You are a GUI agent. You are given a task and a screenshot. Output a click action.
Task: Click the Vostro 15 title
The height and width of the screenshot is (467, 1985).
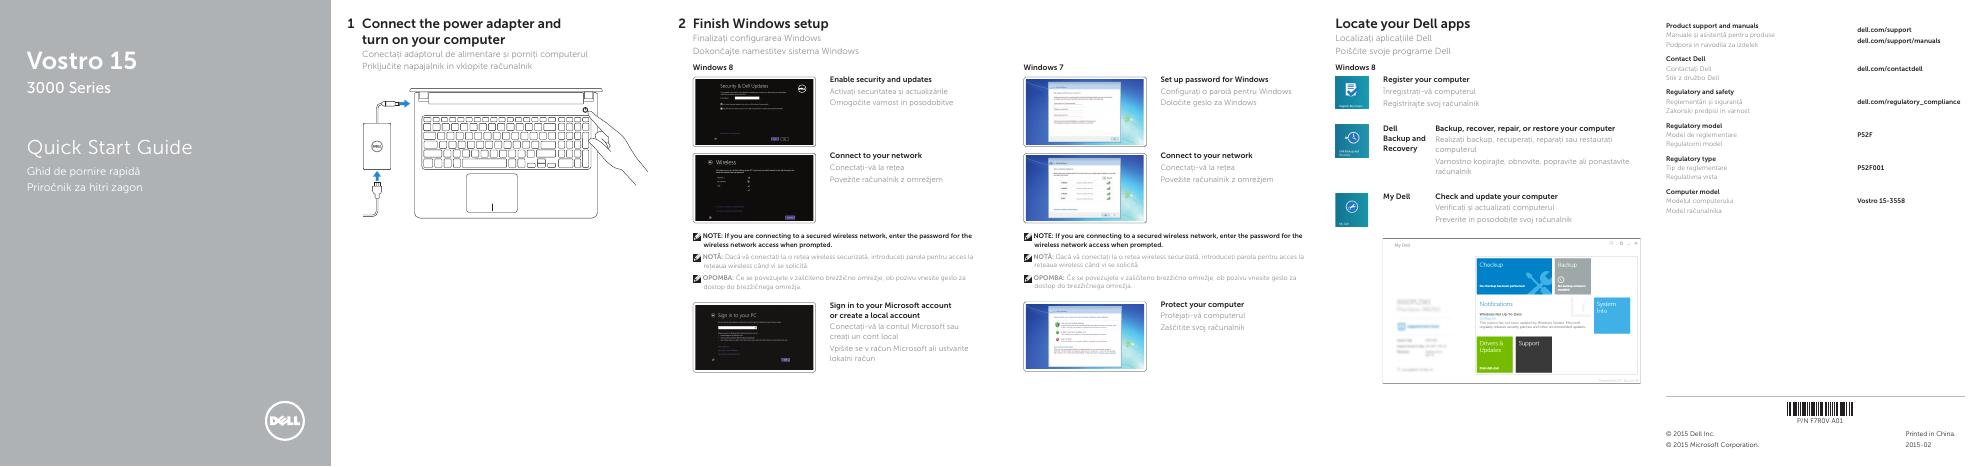[x=82, y=61]
